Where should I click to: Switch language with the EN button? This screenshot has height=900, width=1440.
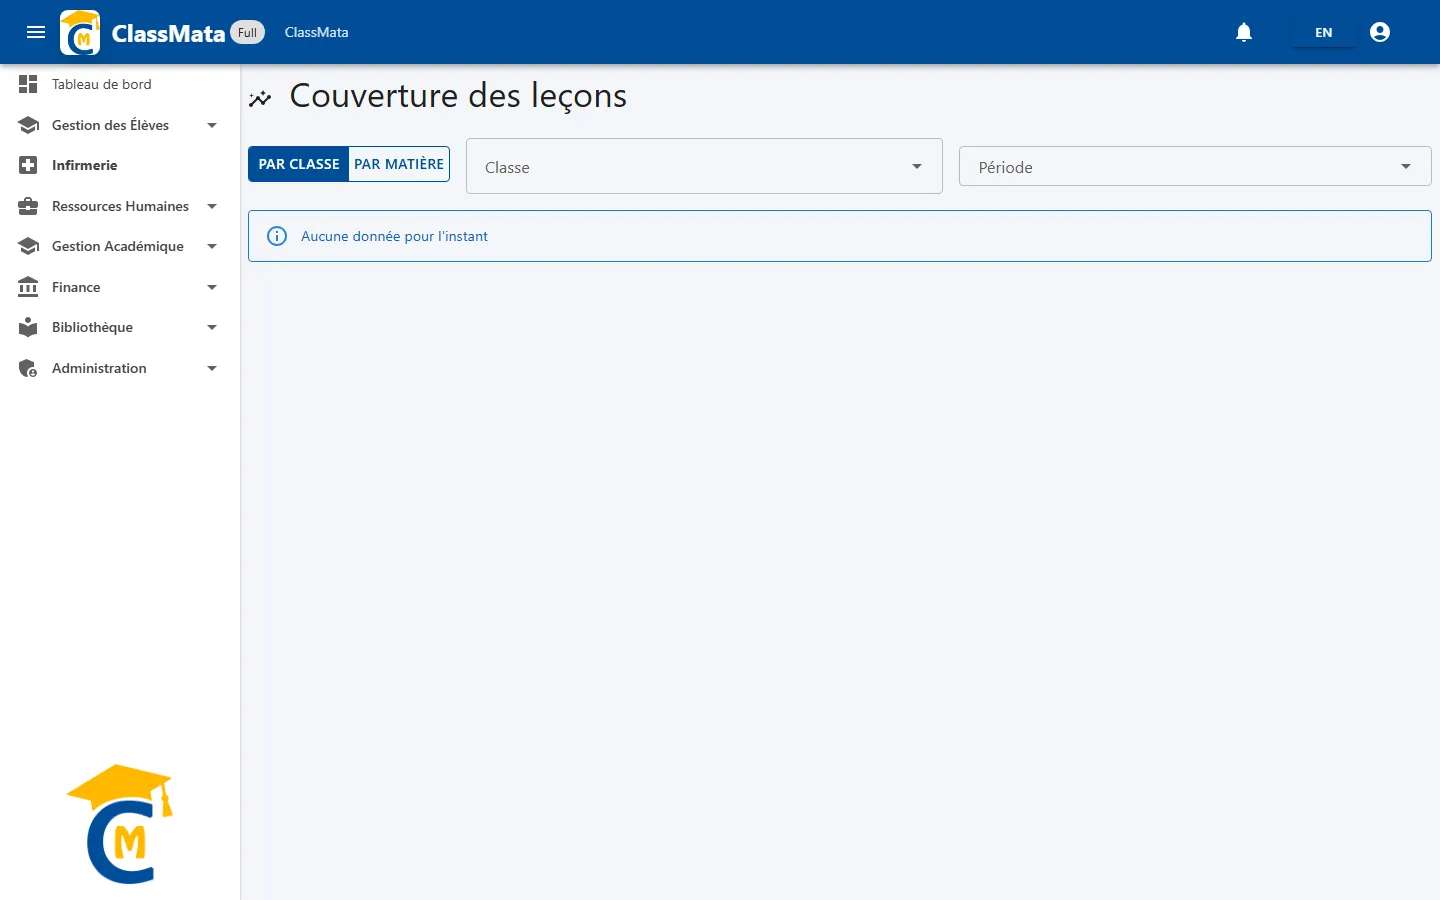(1324, 32)
